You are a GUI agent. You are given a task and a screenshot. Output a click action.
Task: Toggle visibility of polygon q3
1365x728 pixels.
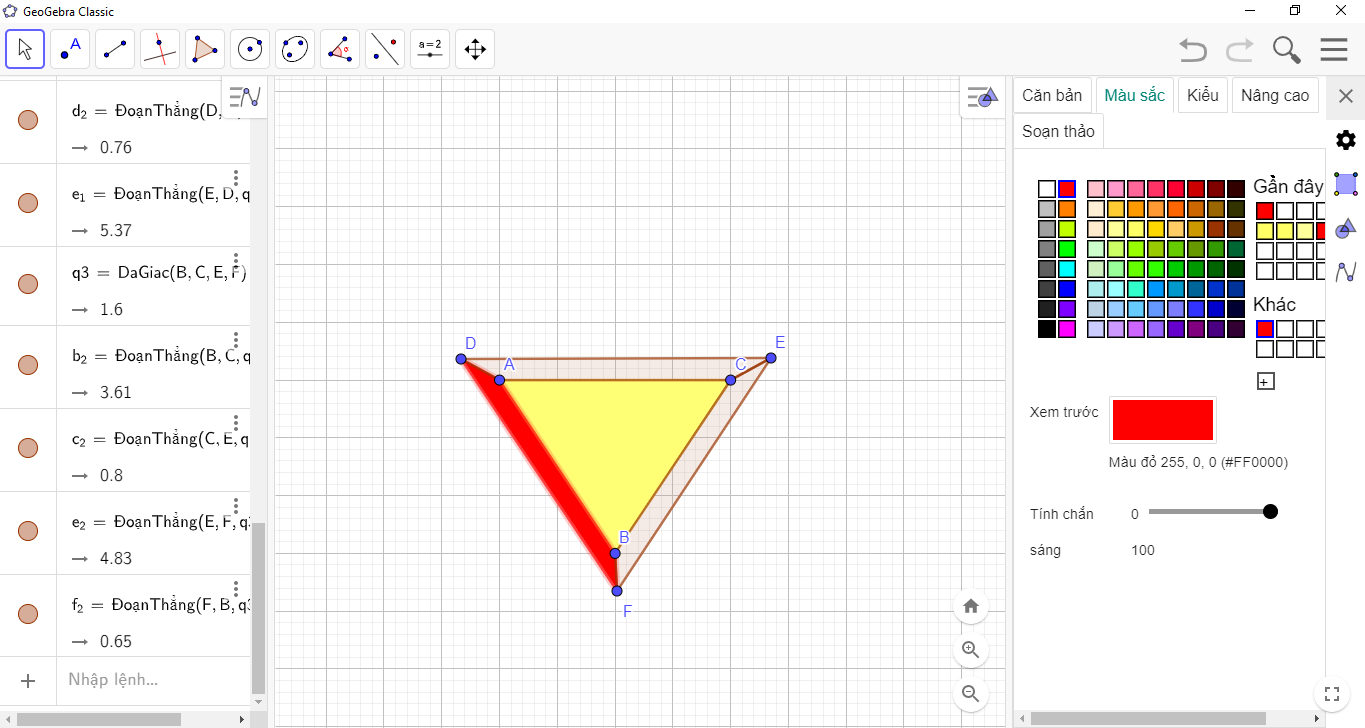[x=28, y=283]
